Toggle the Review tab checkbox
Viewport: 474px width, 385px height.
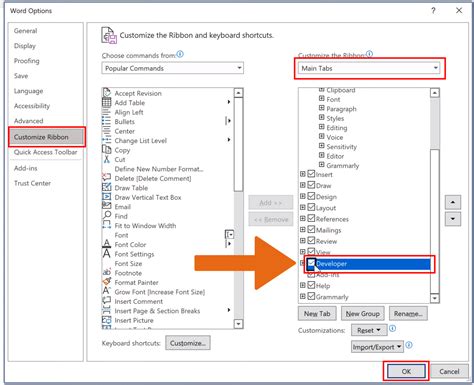pyautogui.click(x=311, y=240)
